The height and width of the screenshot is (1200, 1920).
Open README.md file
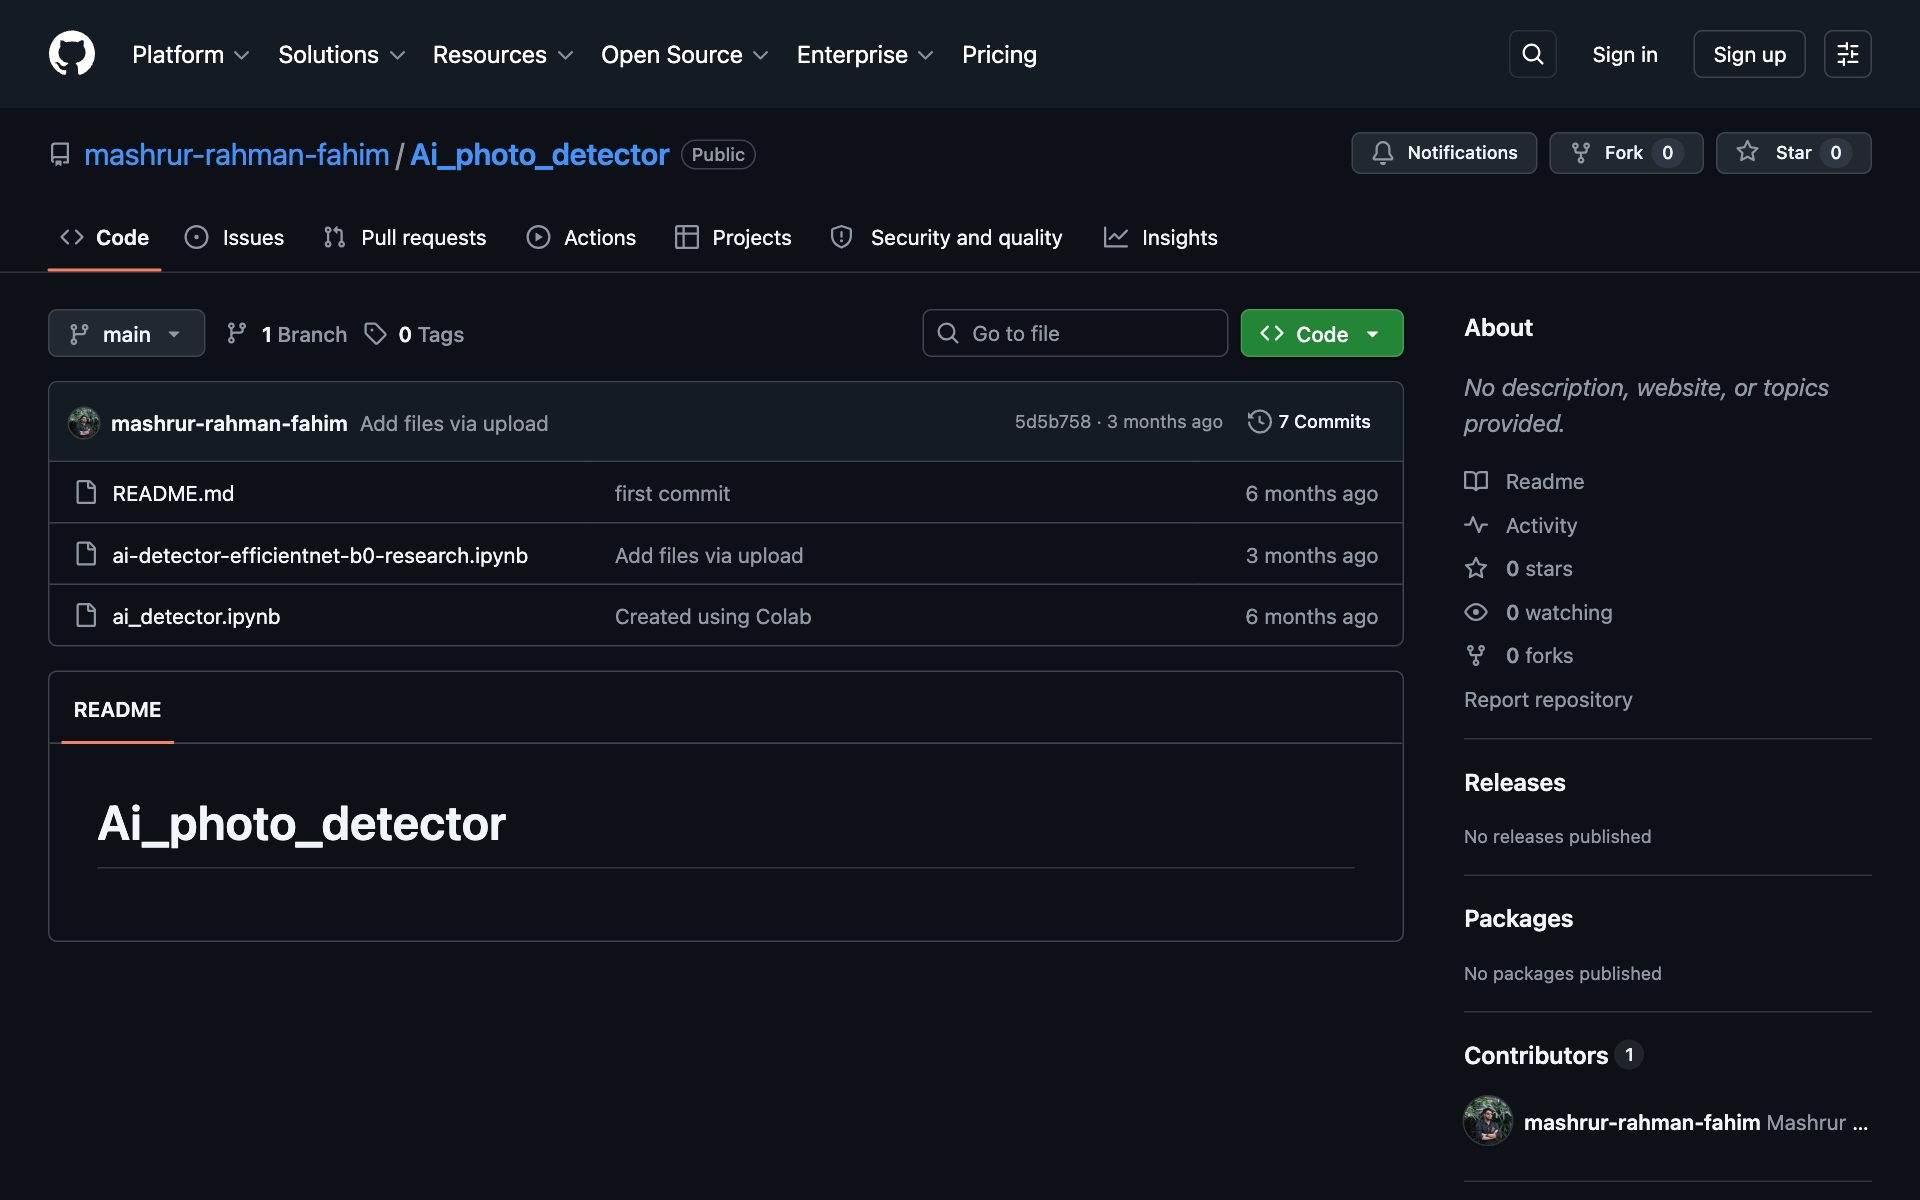click(x=173, y=493)
